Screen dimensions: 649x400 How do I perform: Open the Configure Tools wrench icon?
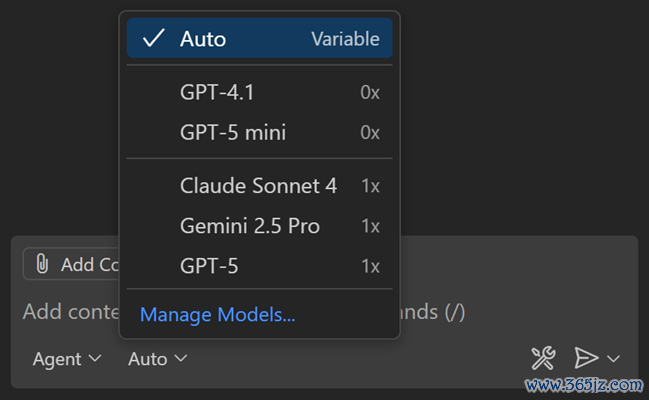coord(542,358)
